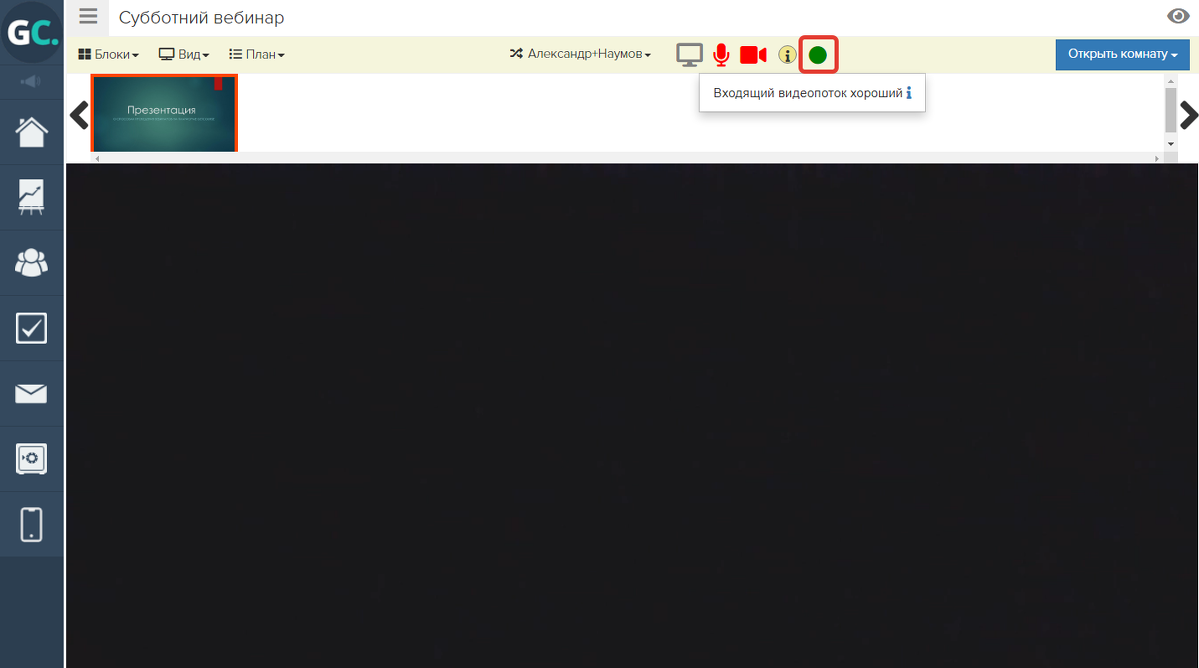Toggle the red microphone
The height and width of the screenshot is (668, 1199).
[x=721, y=55]
